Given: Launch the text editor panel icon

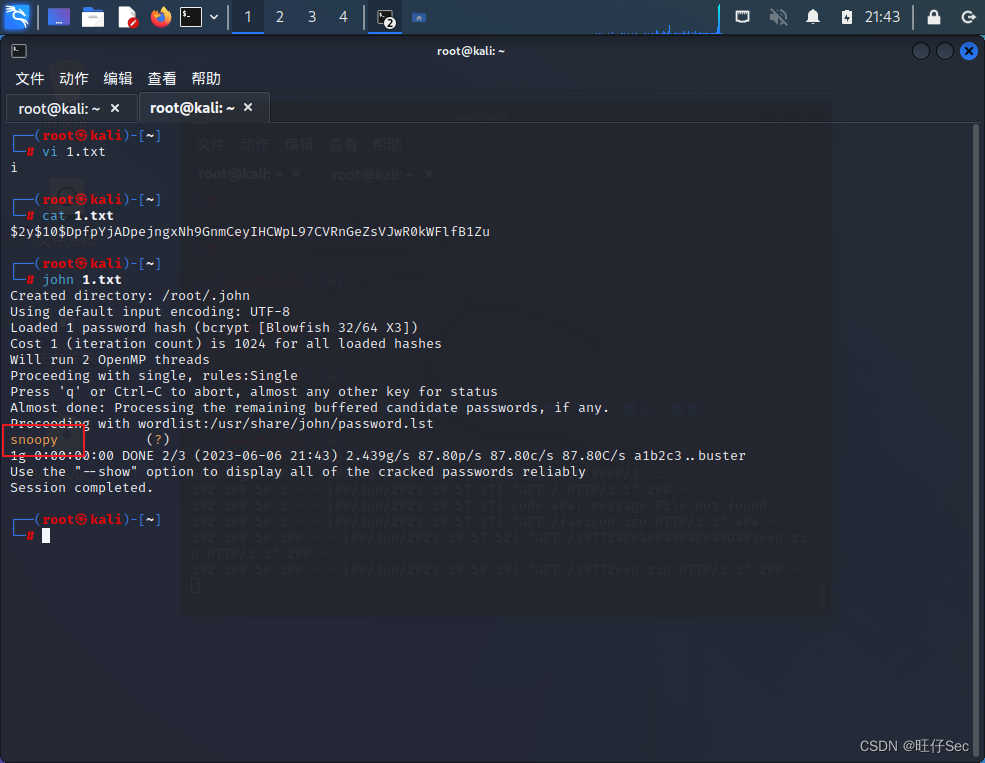Looking at the screenshot, I should click(x=128, y=17).
